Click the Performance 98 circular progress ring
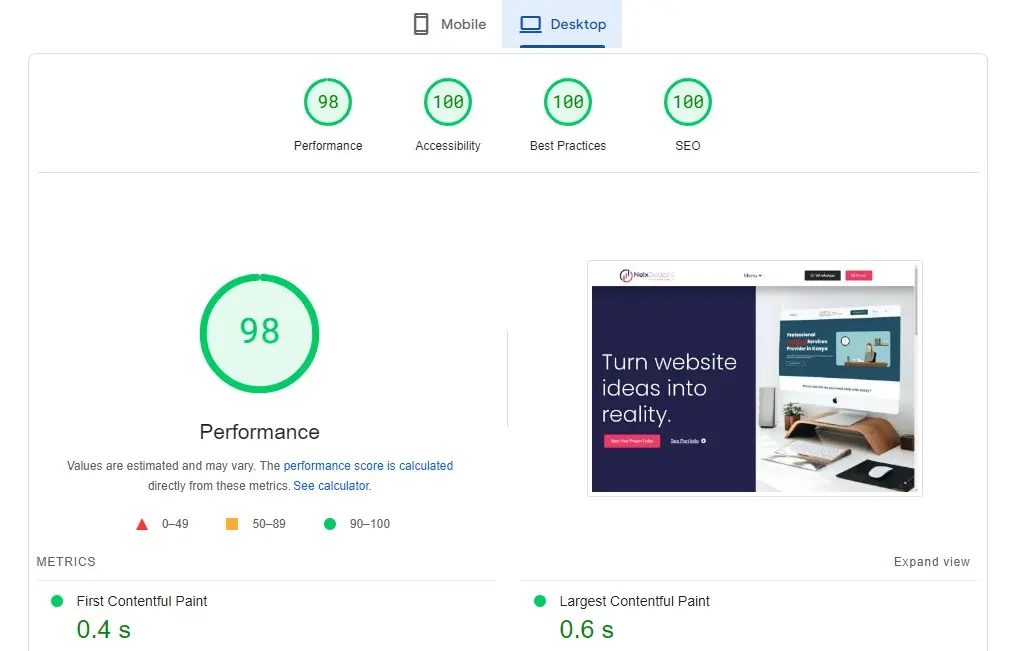 (x=259, y=333)
